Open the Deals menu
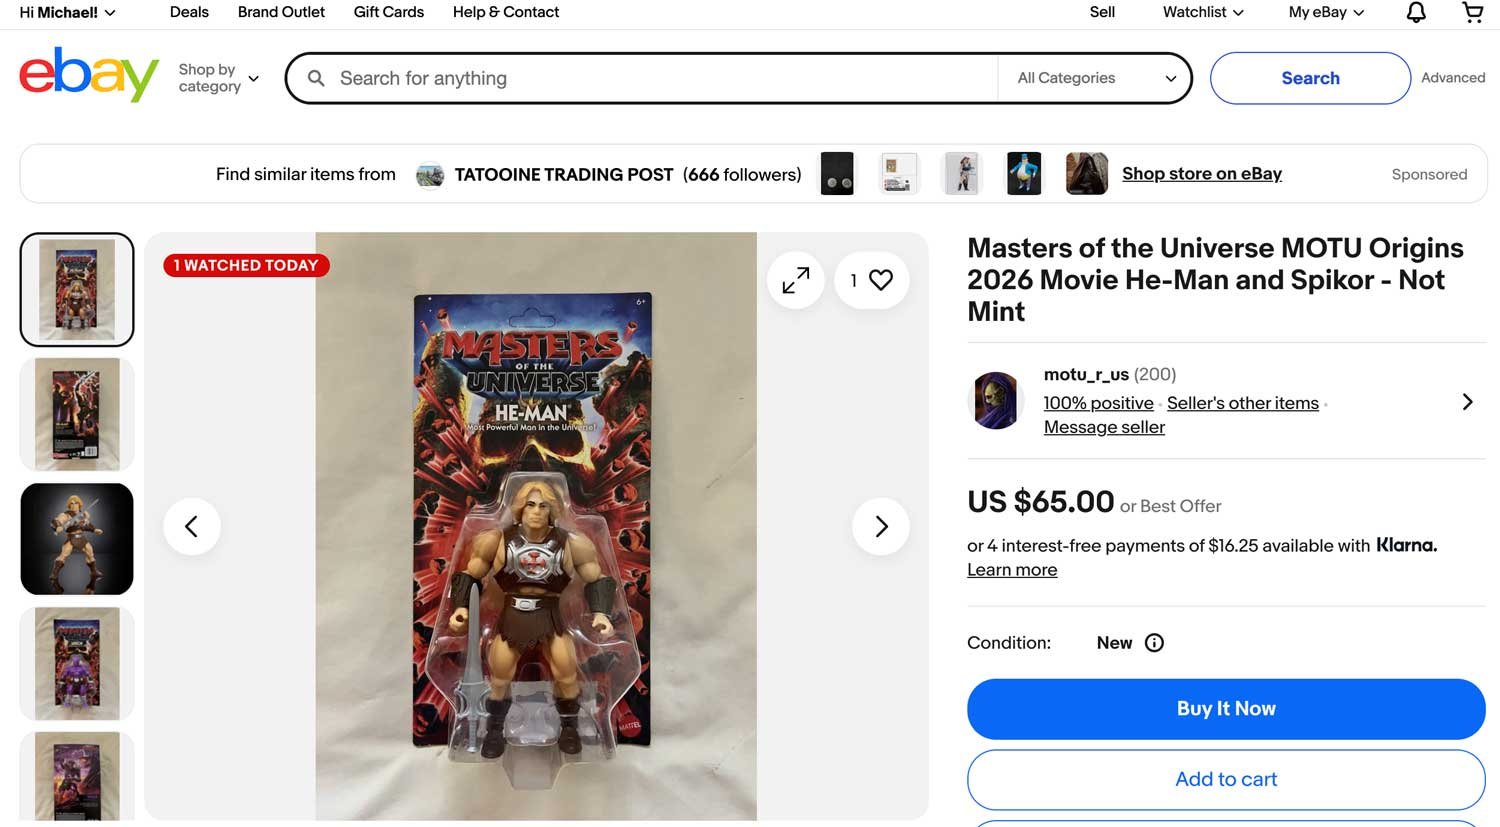 pos(189,12)
